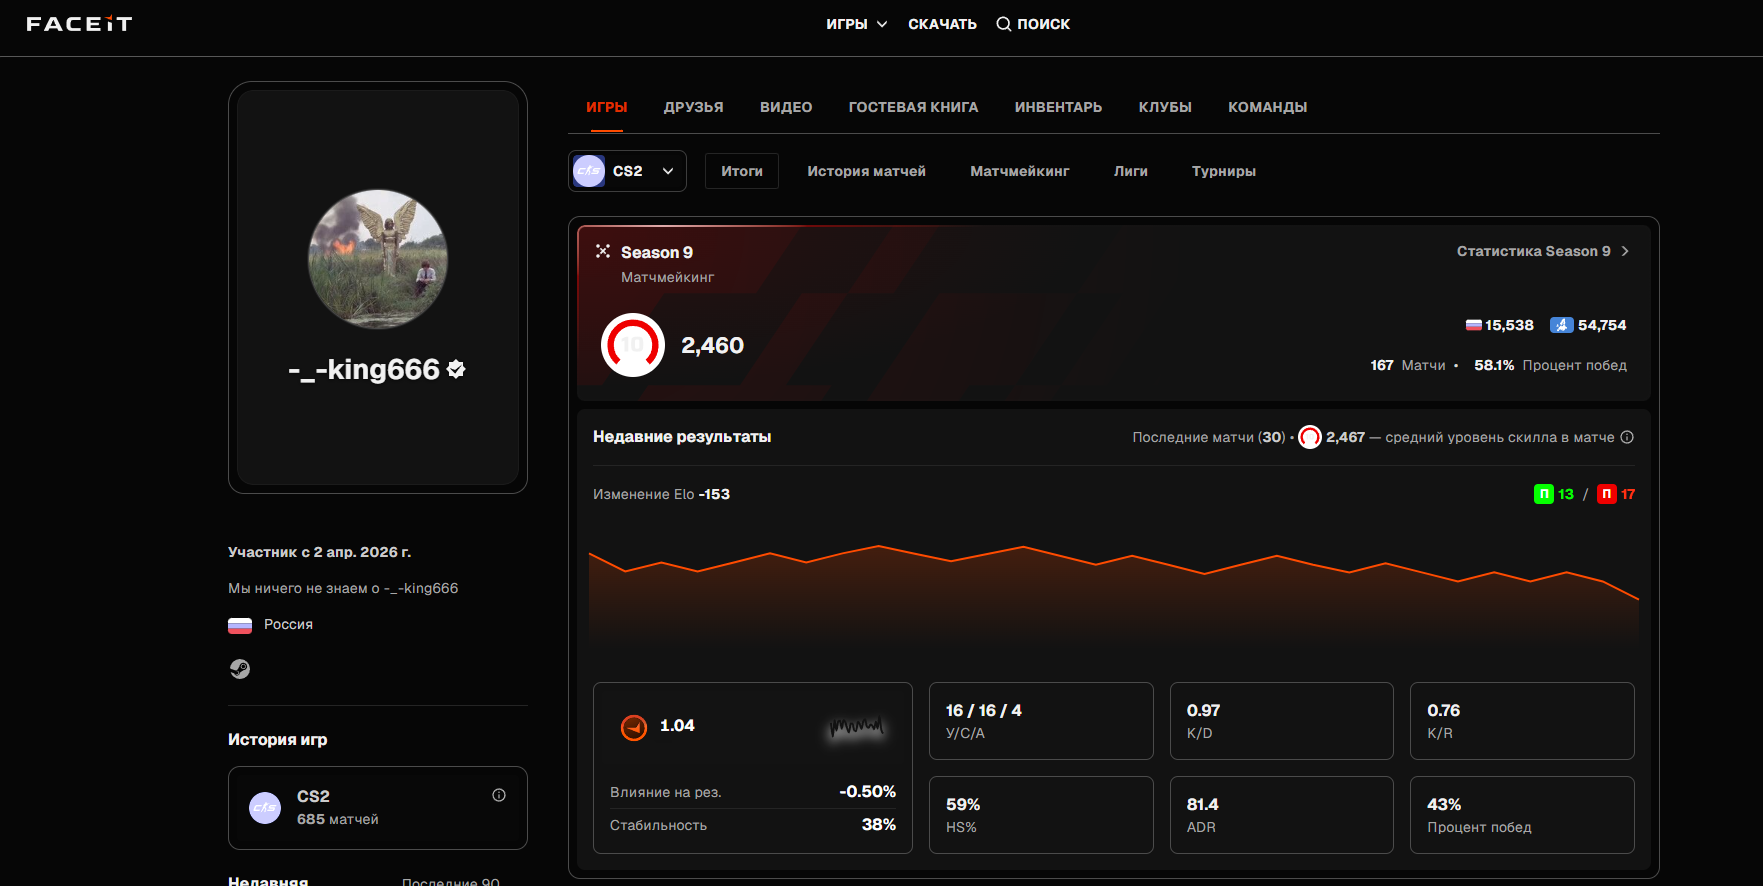Open the ГОСТЕВАЯ КНИГА tab
Image resolution: width=1763 pixels, height=886 pixels.
coord(914,107)
